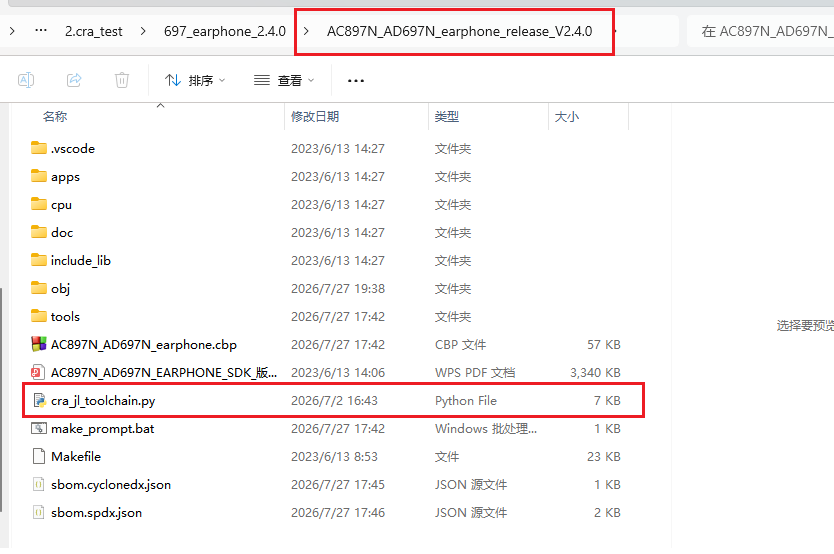The image size is (834, 554).
Task: Select the cpu folder icon
Action: 39,204
